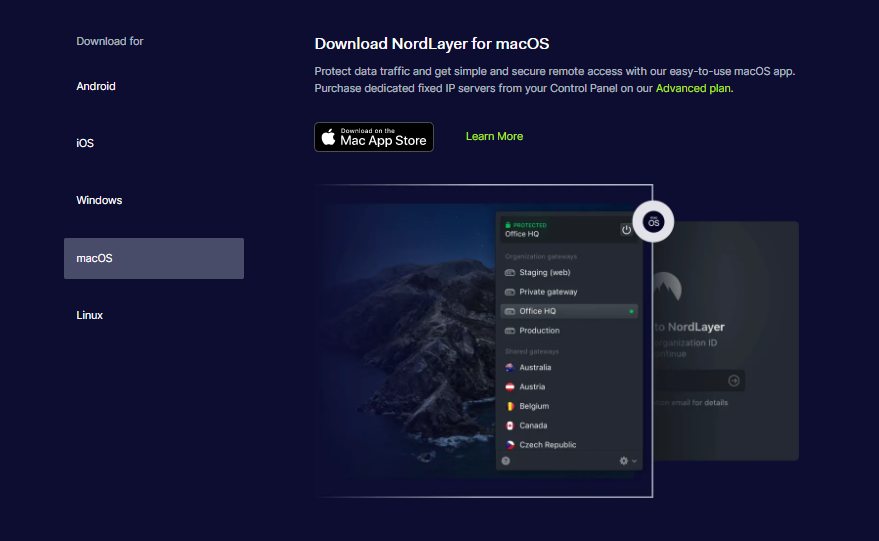Click the power button beside Office HQ
Image resolution: width=879 pixels, height=541 pixels.
[x=626, y=229]
